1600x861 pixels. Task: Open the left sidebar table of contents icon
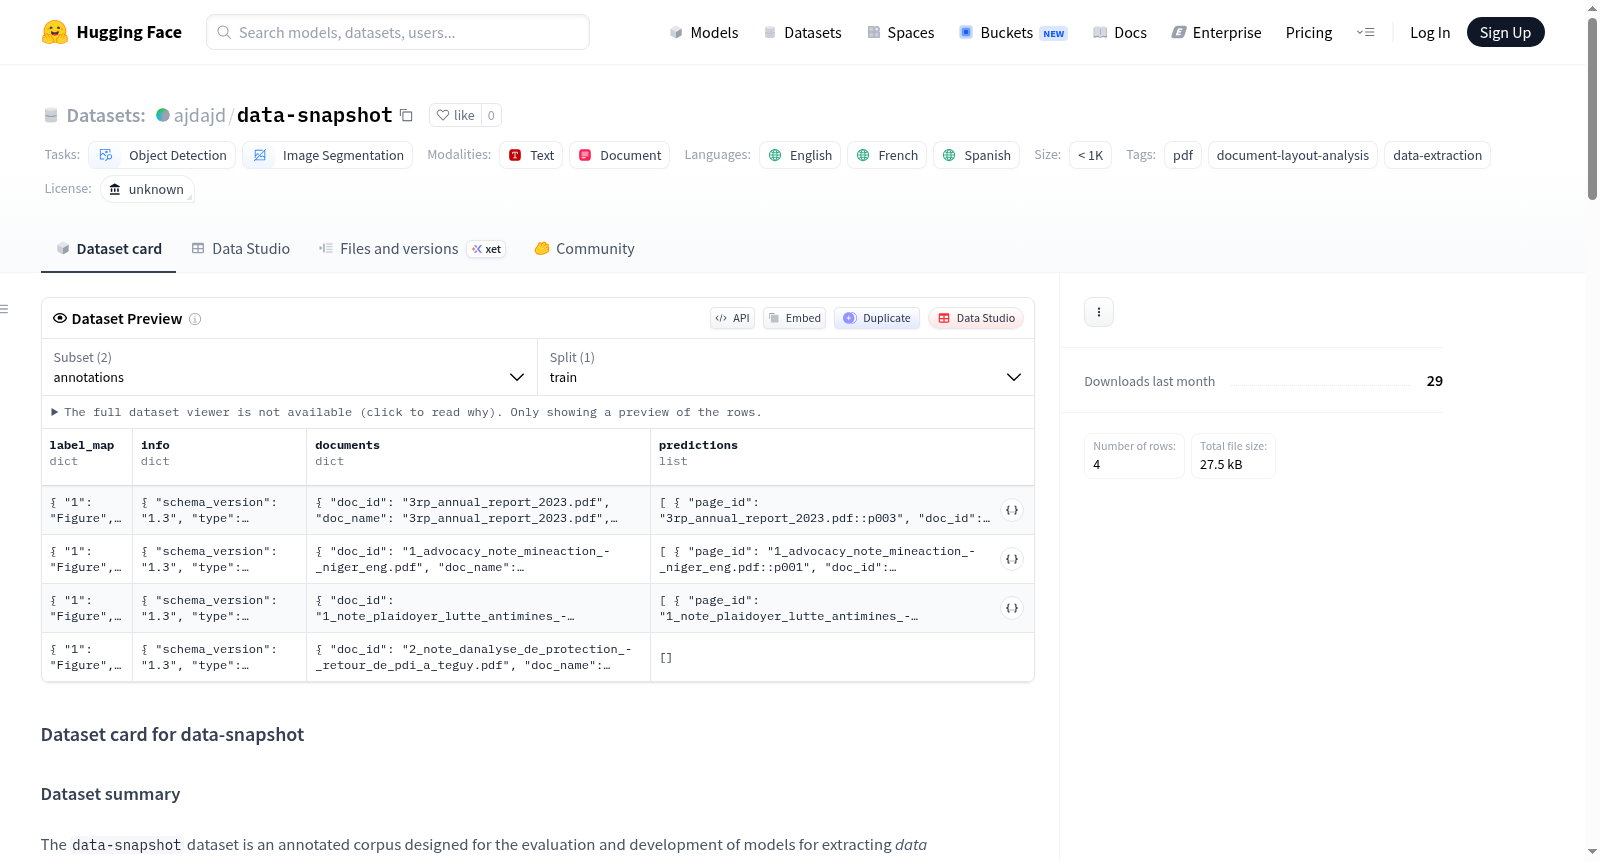pos(4,309)
